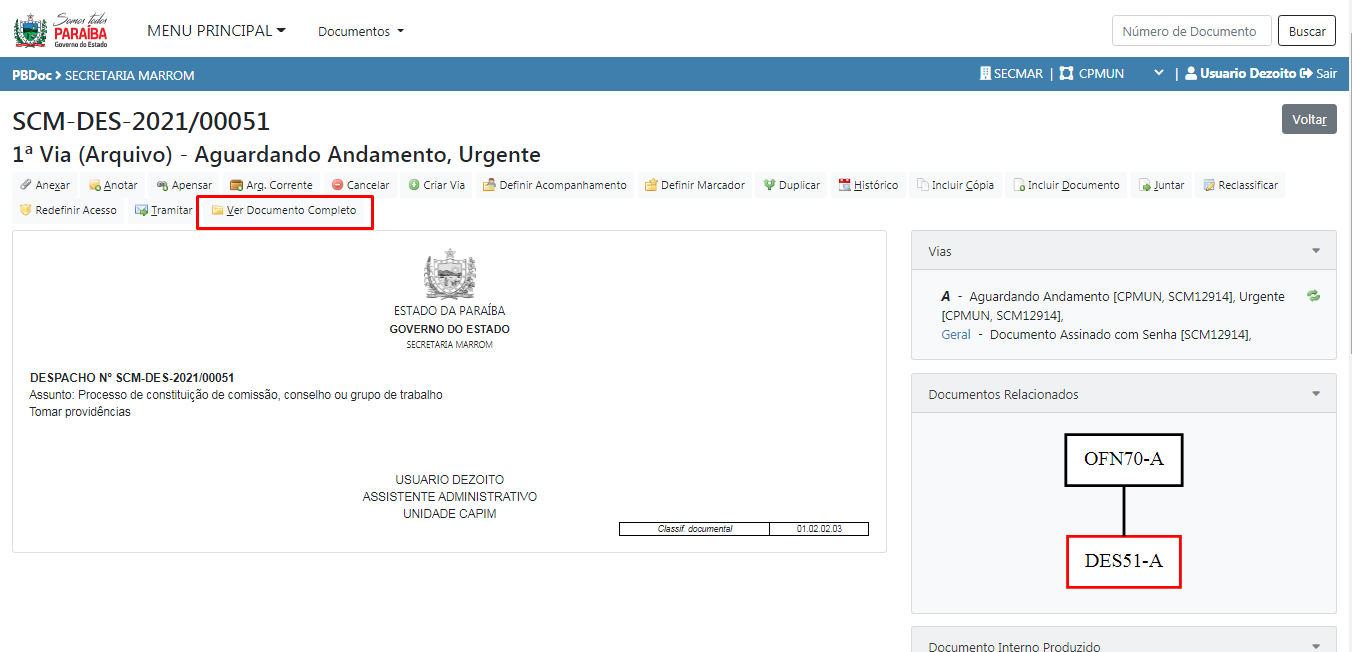Collapse the Documentos Relacionados panel
This screenshot has height=652, width=1352.
[1316, 394]
